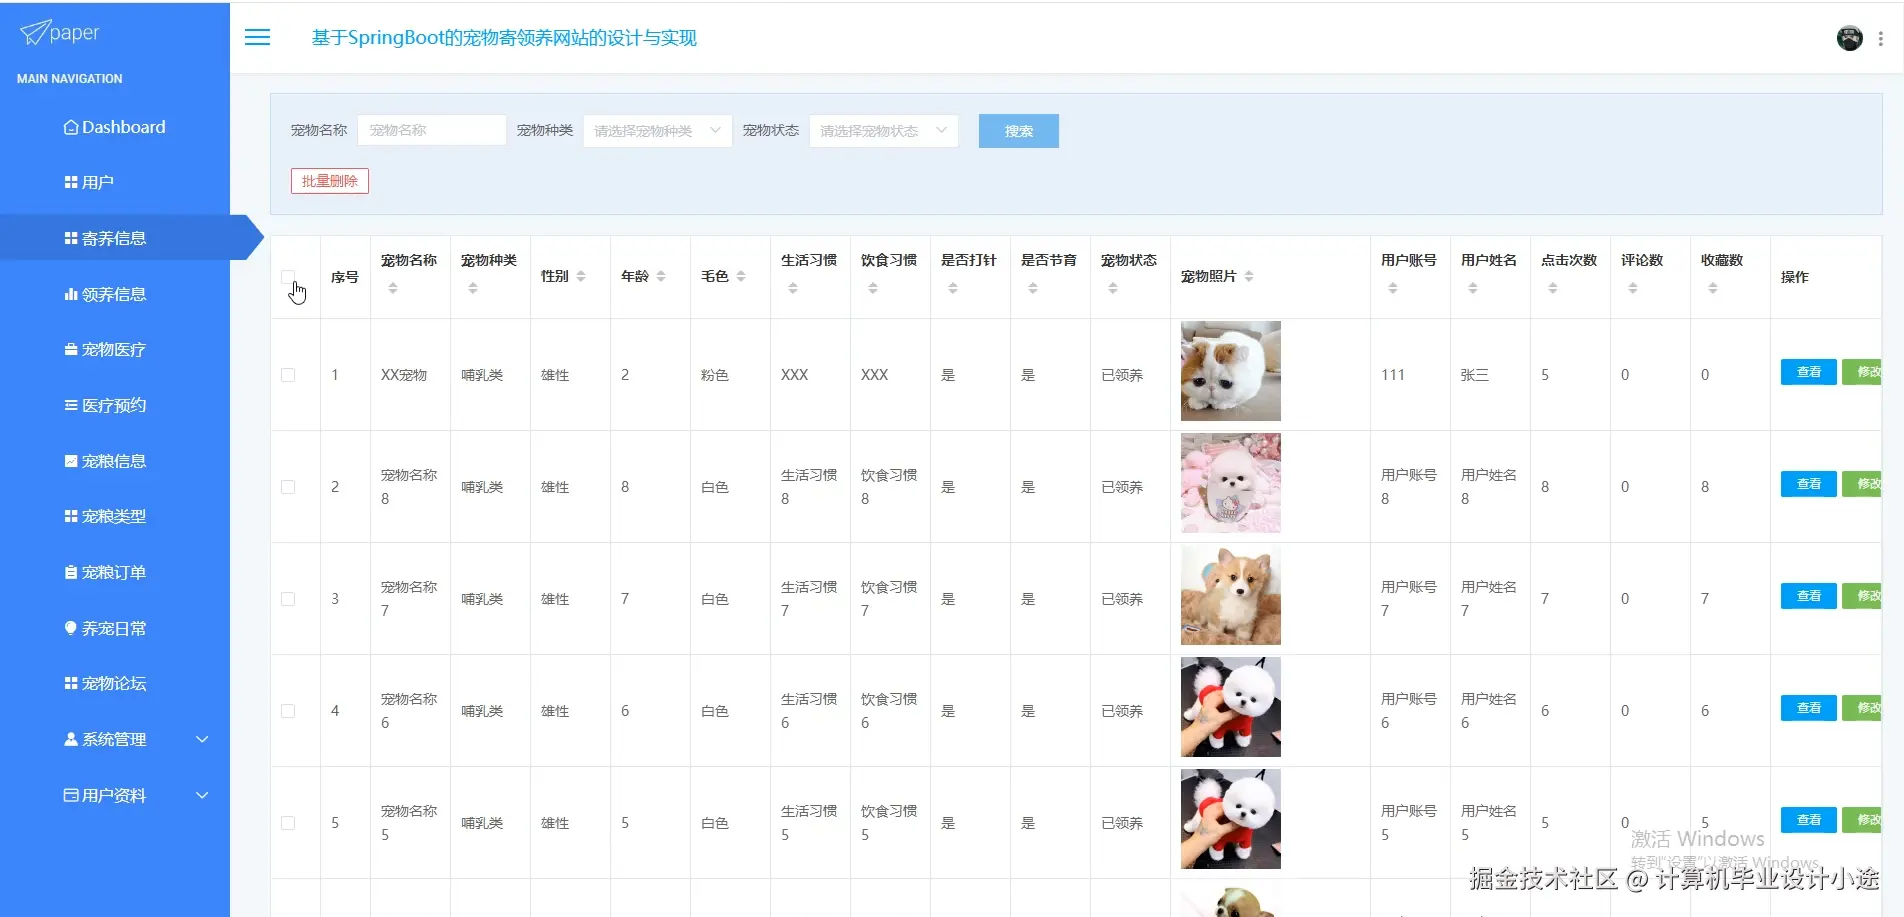Click the user name cell "张三"

(1475, 375)
